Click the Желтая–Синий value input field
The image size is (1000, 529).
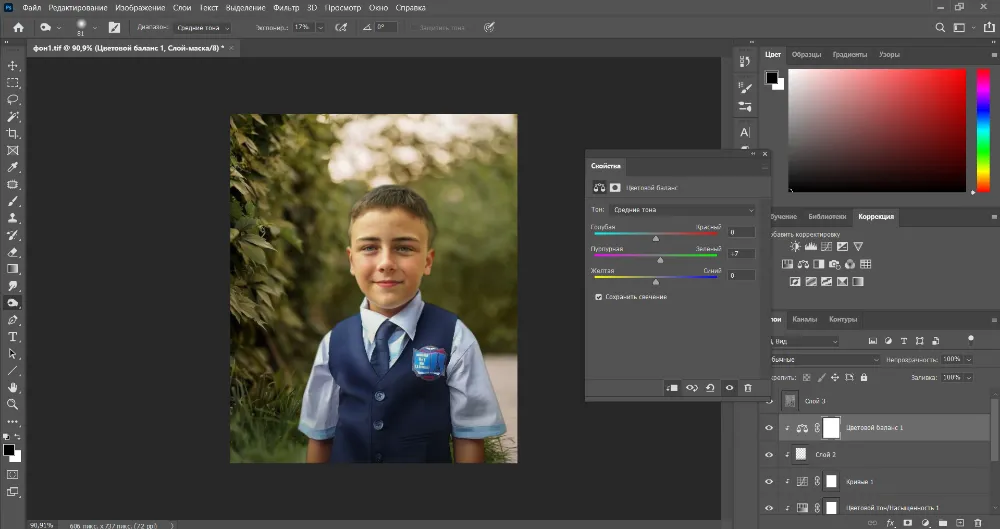(741, 275)
